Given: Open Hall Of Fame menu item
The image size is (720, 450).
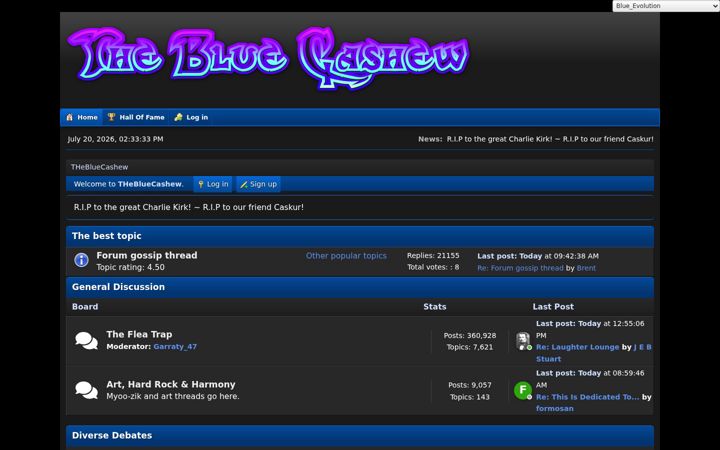Looking at the screenshot, I should tap(136, 118).
